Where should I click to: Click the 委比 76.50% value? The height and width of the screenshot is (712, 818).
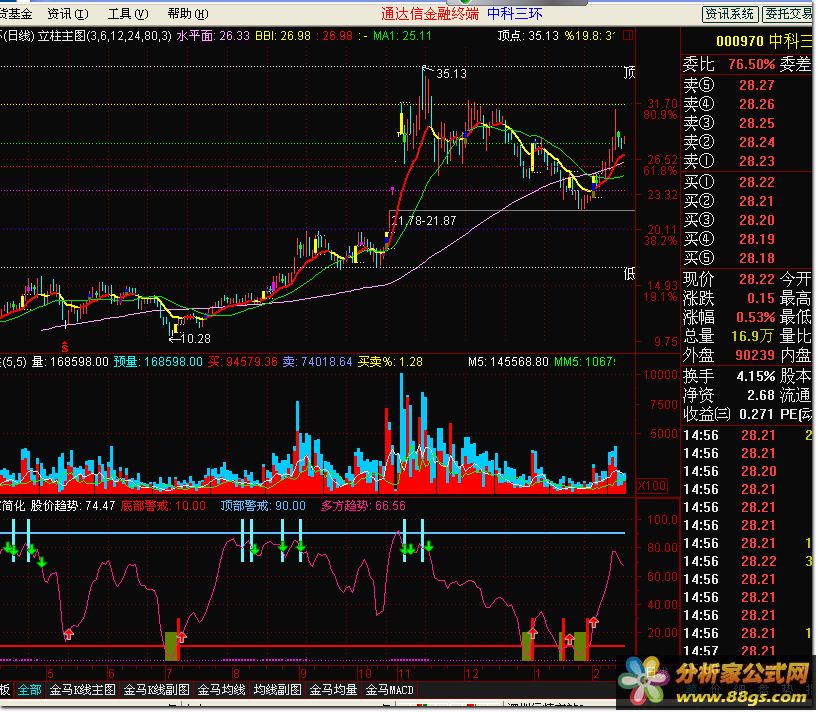tap(751, 64)
